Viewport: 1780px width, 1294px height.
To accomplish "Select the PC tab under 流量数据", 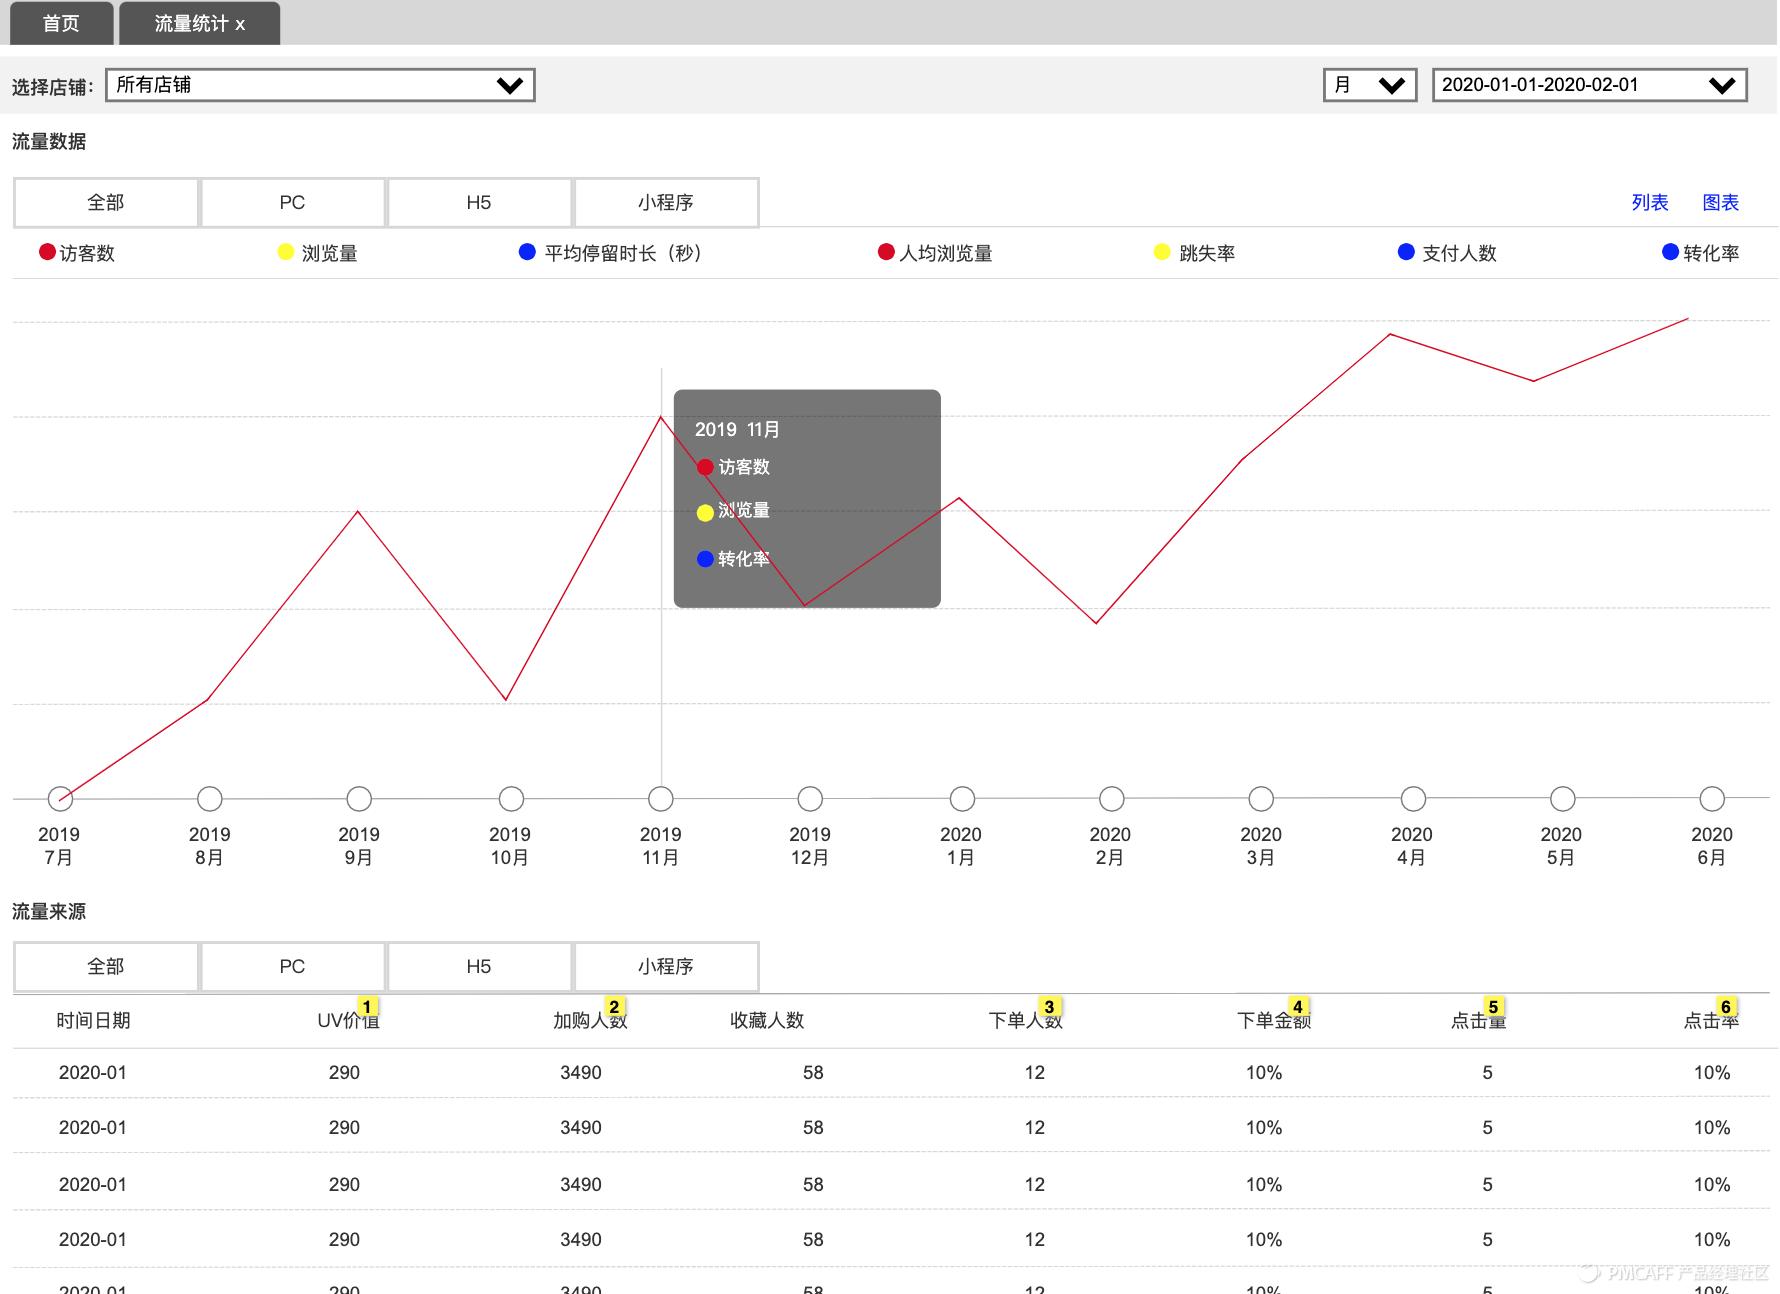I will point(292,203).
